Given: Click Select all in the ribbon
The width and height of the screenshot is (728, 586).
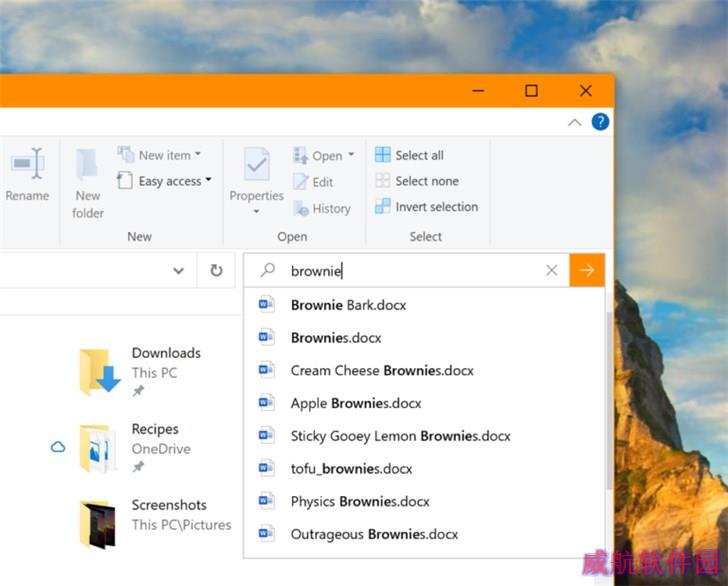Looking at the screenshot, I should [x=409, y=155].
